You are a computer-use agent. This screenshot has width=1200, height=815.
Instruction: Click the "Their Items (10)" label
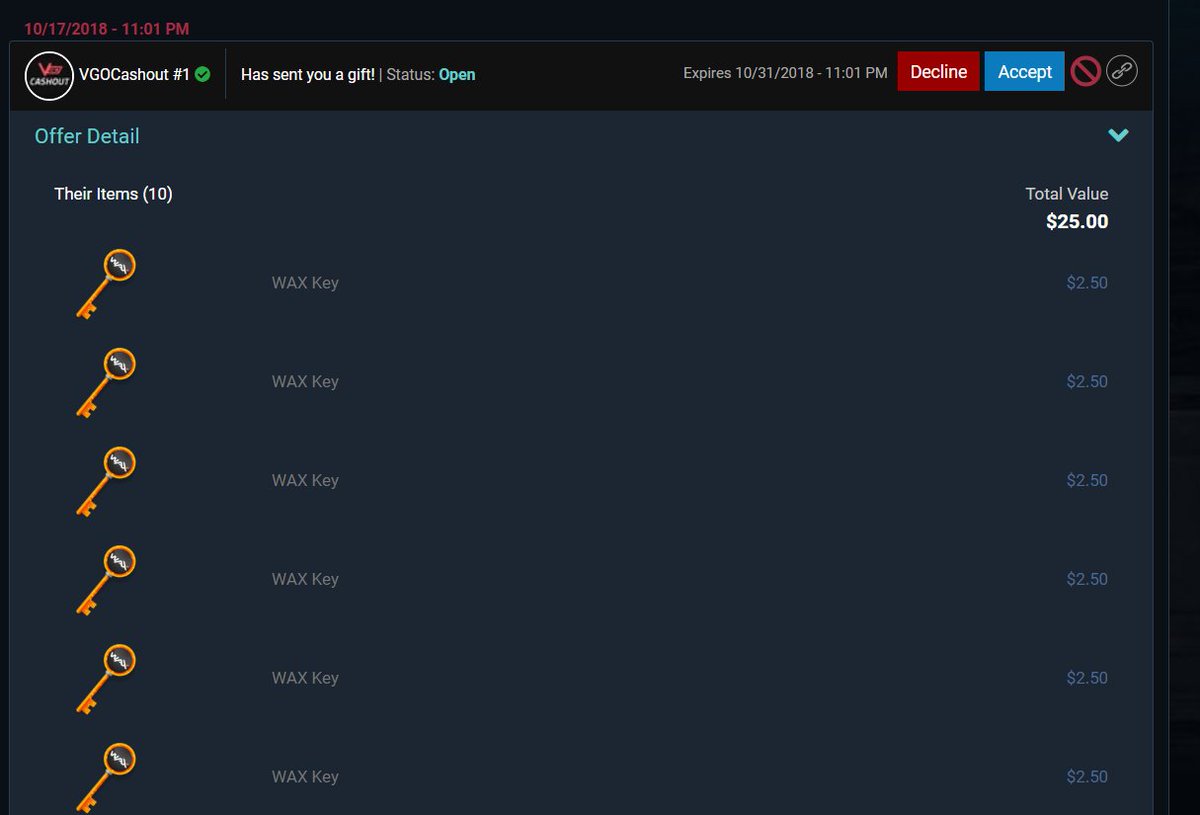(x=113, y=194)
